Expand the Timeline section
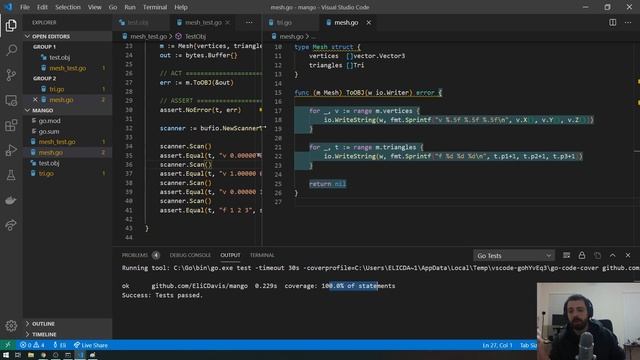The image size is (640, 360). coord(67,334)
